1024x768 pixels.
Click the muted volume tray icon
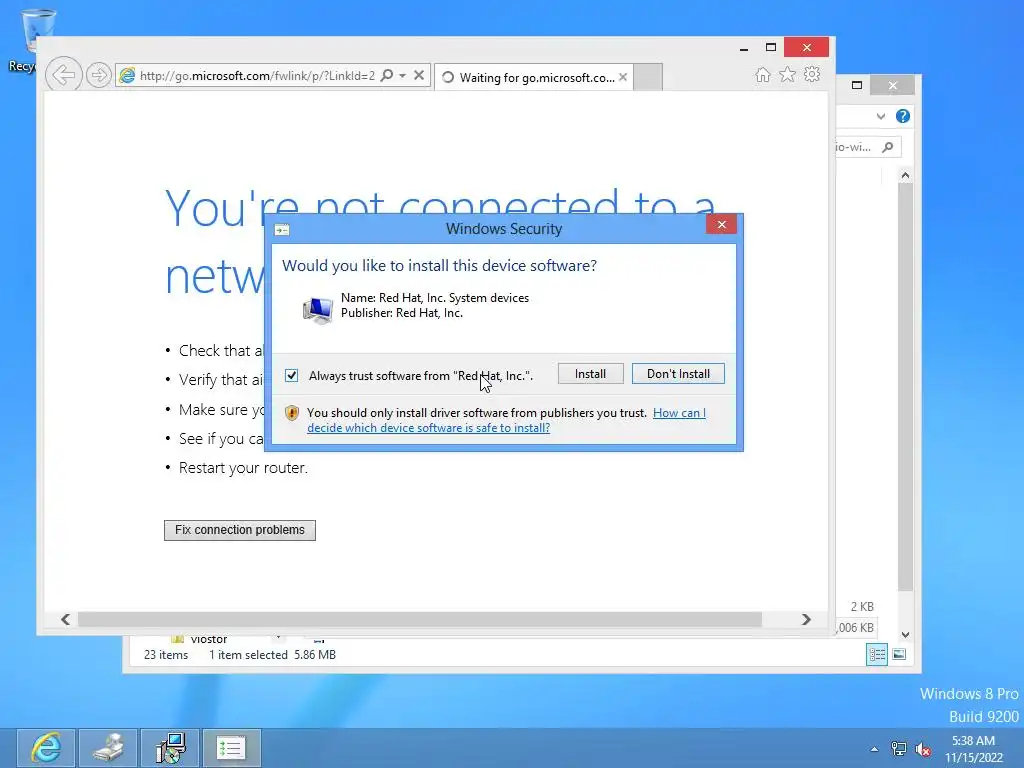point(923,749)
